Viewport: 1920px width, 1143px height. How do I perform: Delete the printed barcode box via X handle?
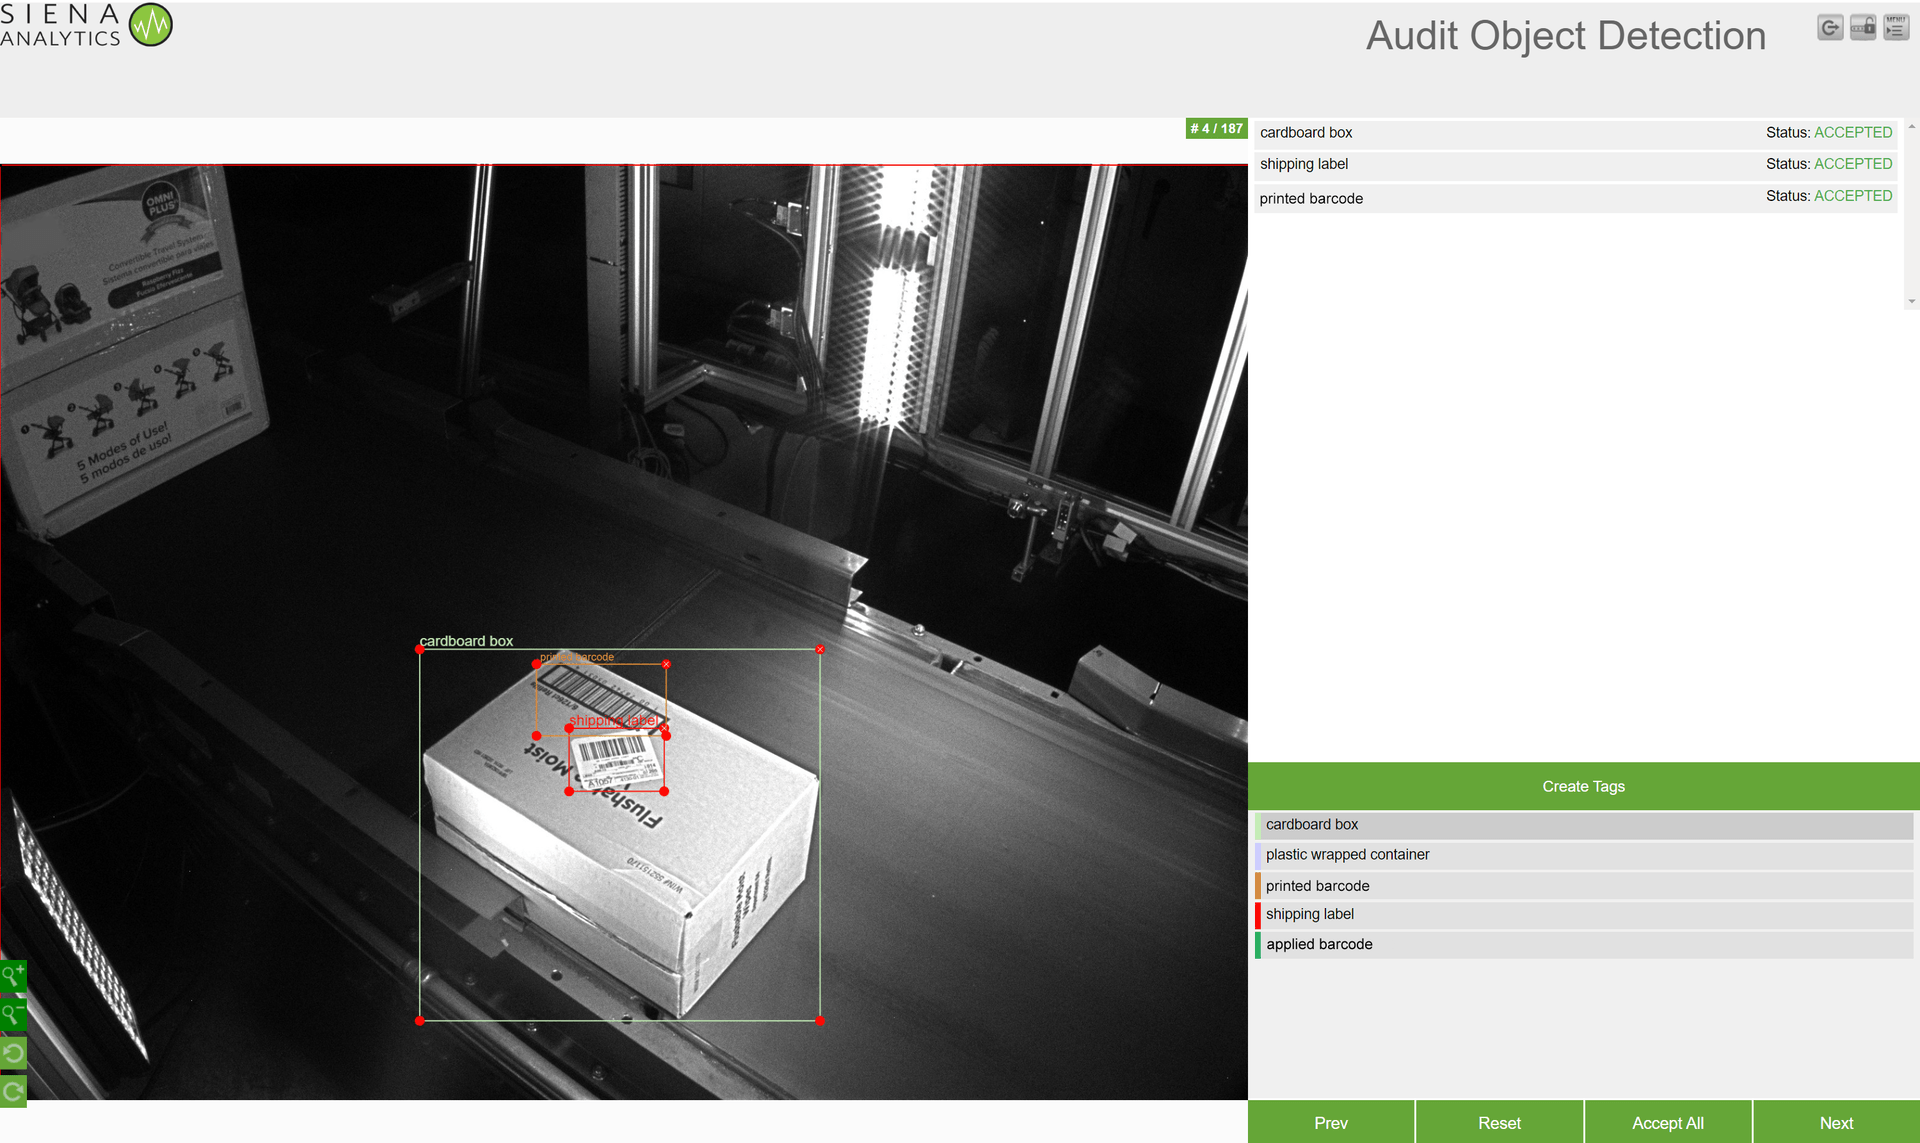[666, 664]
